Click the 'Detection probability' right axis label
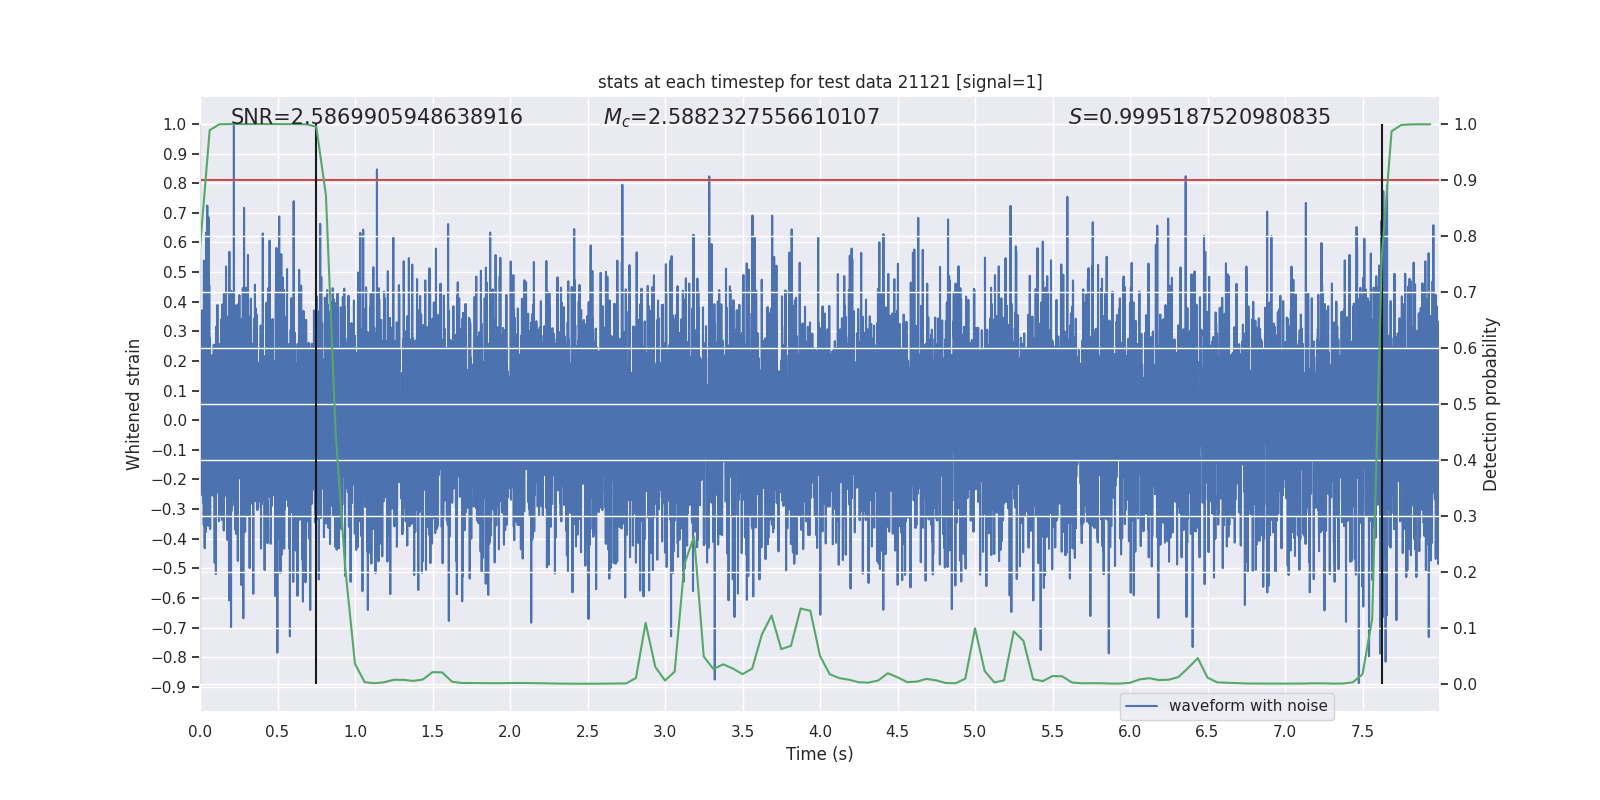1600x800 pixels. click(x=1491, y=404)
